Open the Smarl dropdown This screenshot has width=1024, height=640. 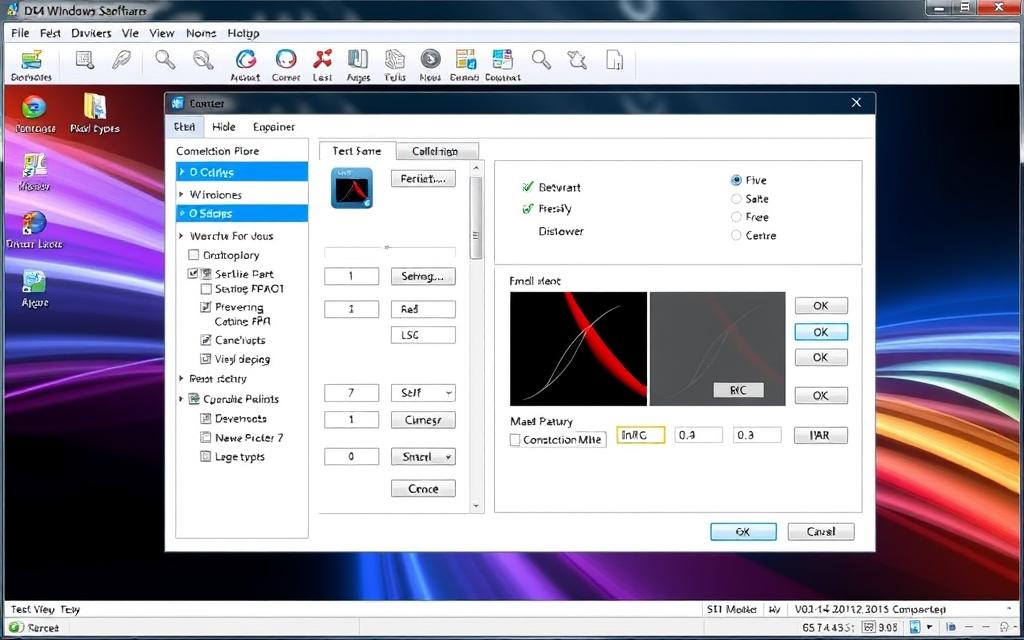[423, 457]
